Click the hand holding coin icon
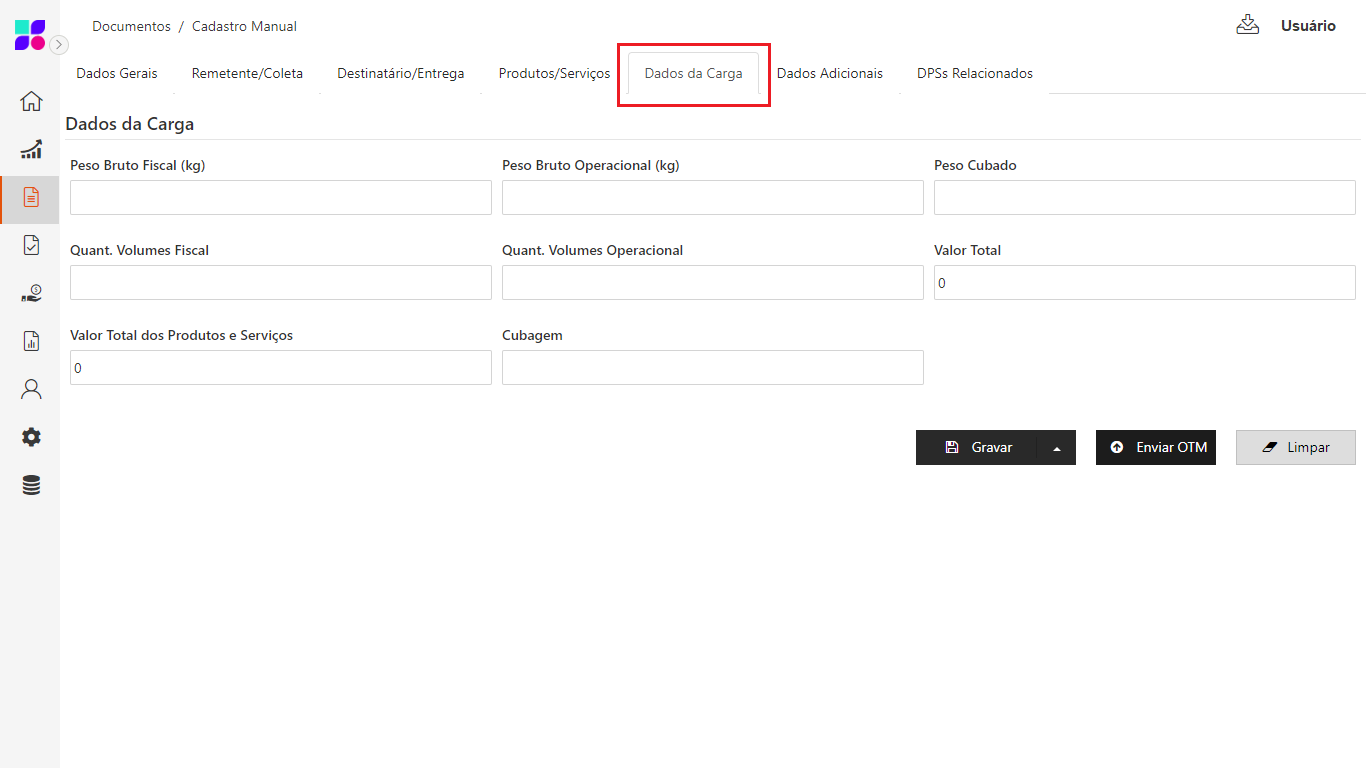Screen dimensions: 1366x768 31,293
